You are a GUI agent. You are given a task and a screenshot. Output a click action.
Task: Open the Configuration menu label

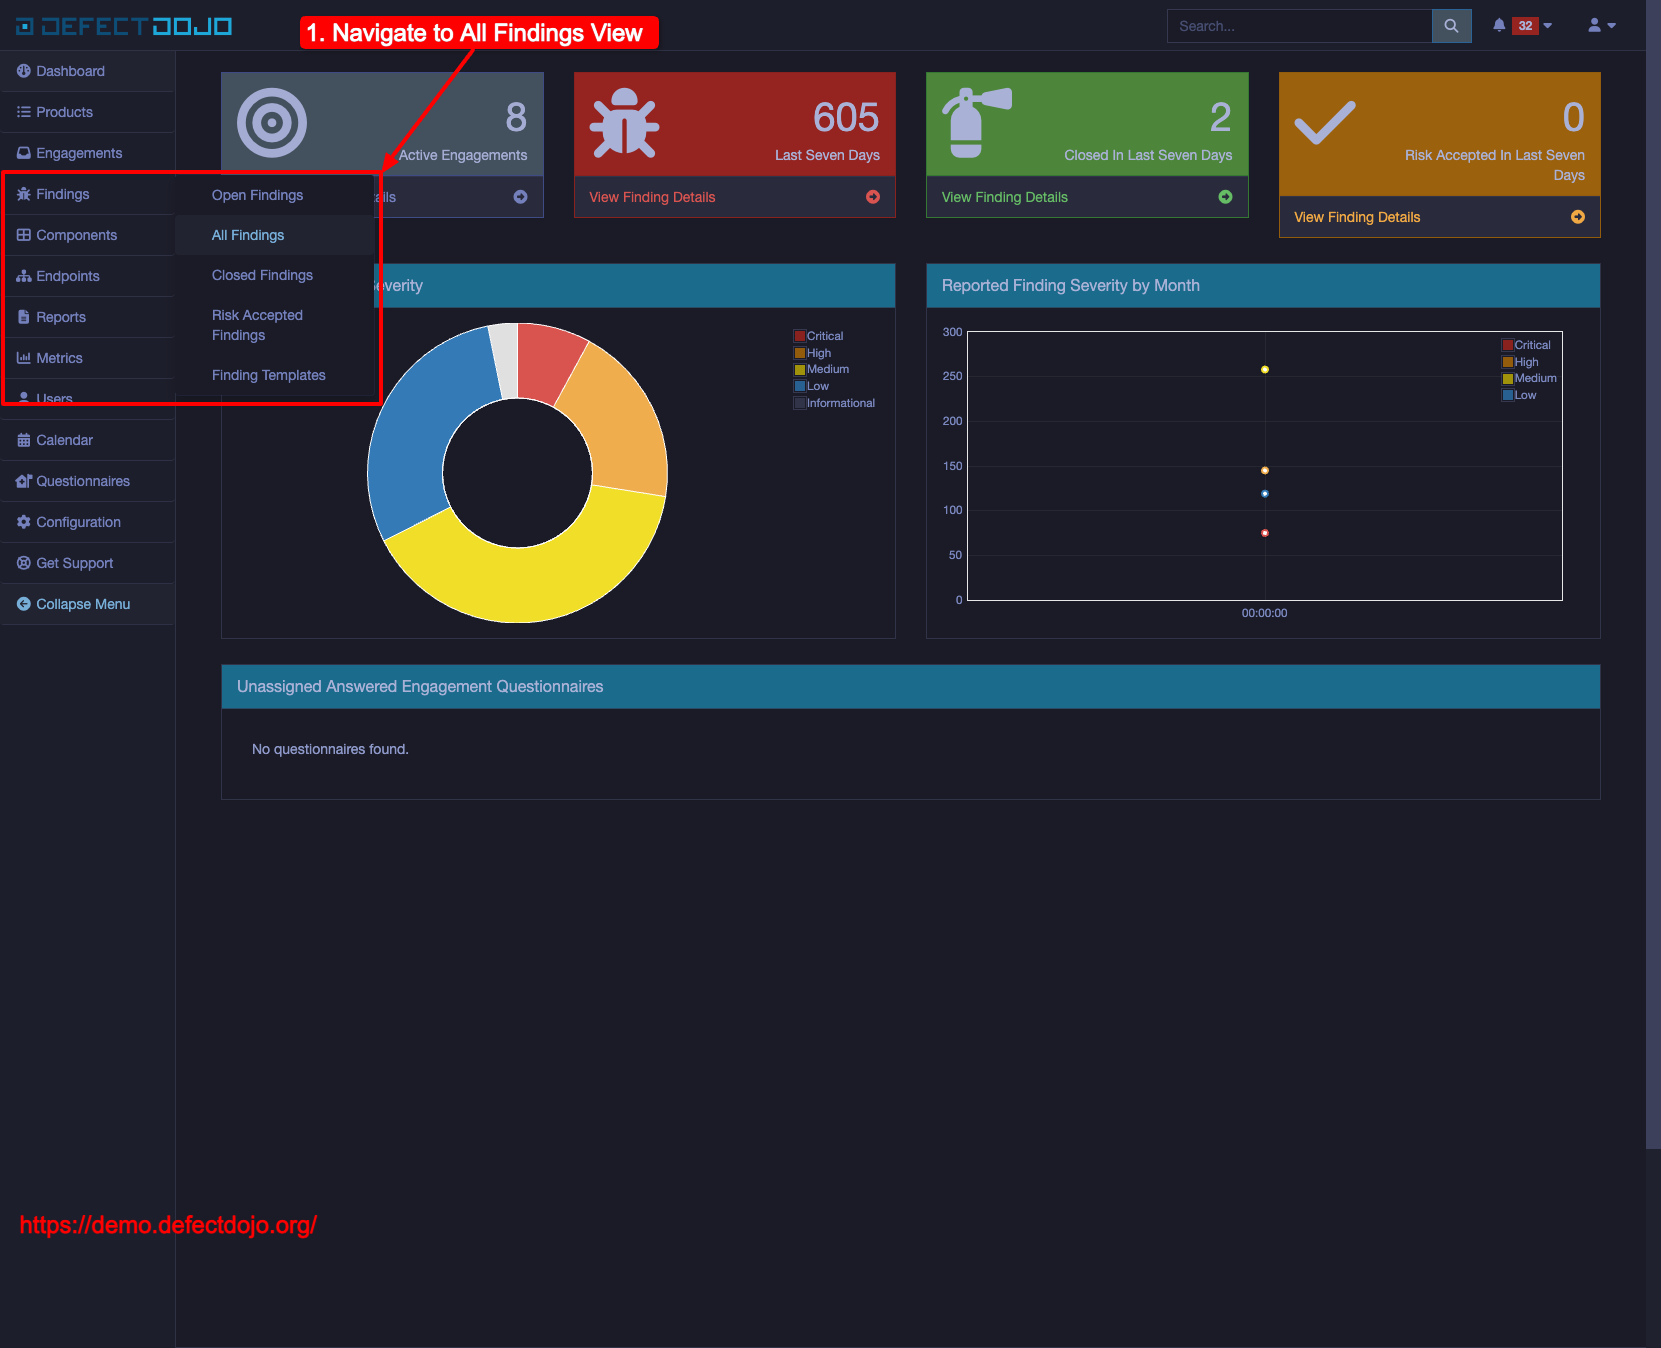click(x=78, y=522)
